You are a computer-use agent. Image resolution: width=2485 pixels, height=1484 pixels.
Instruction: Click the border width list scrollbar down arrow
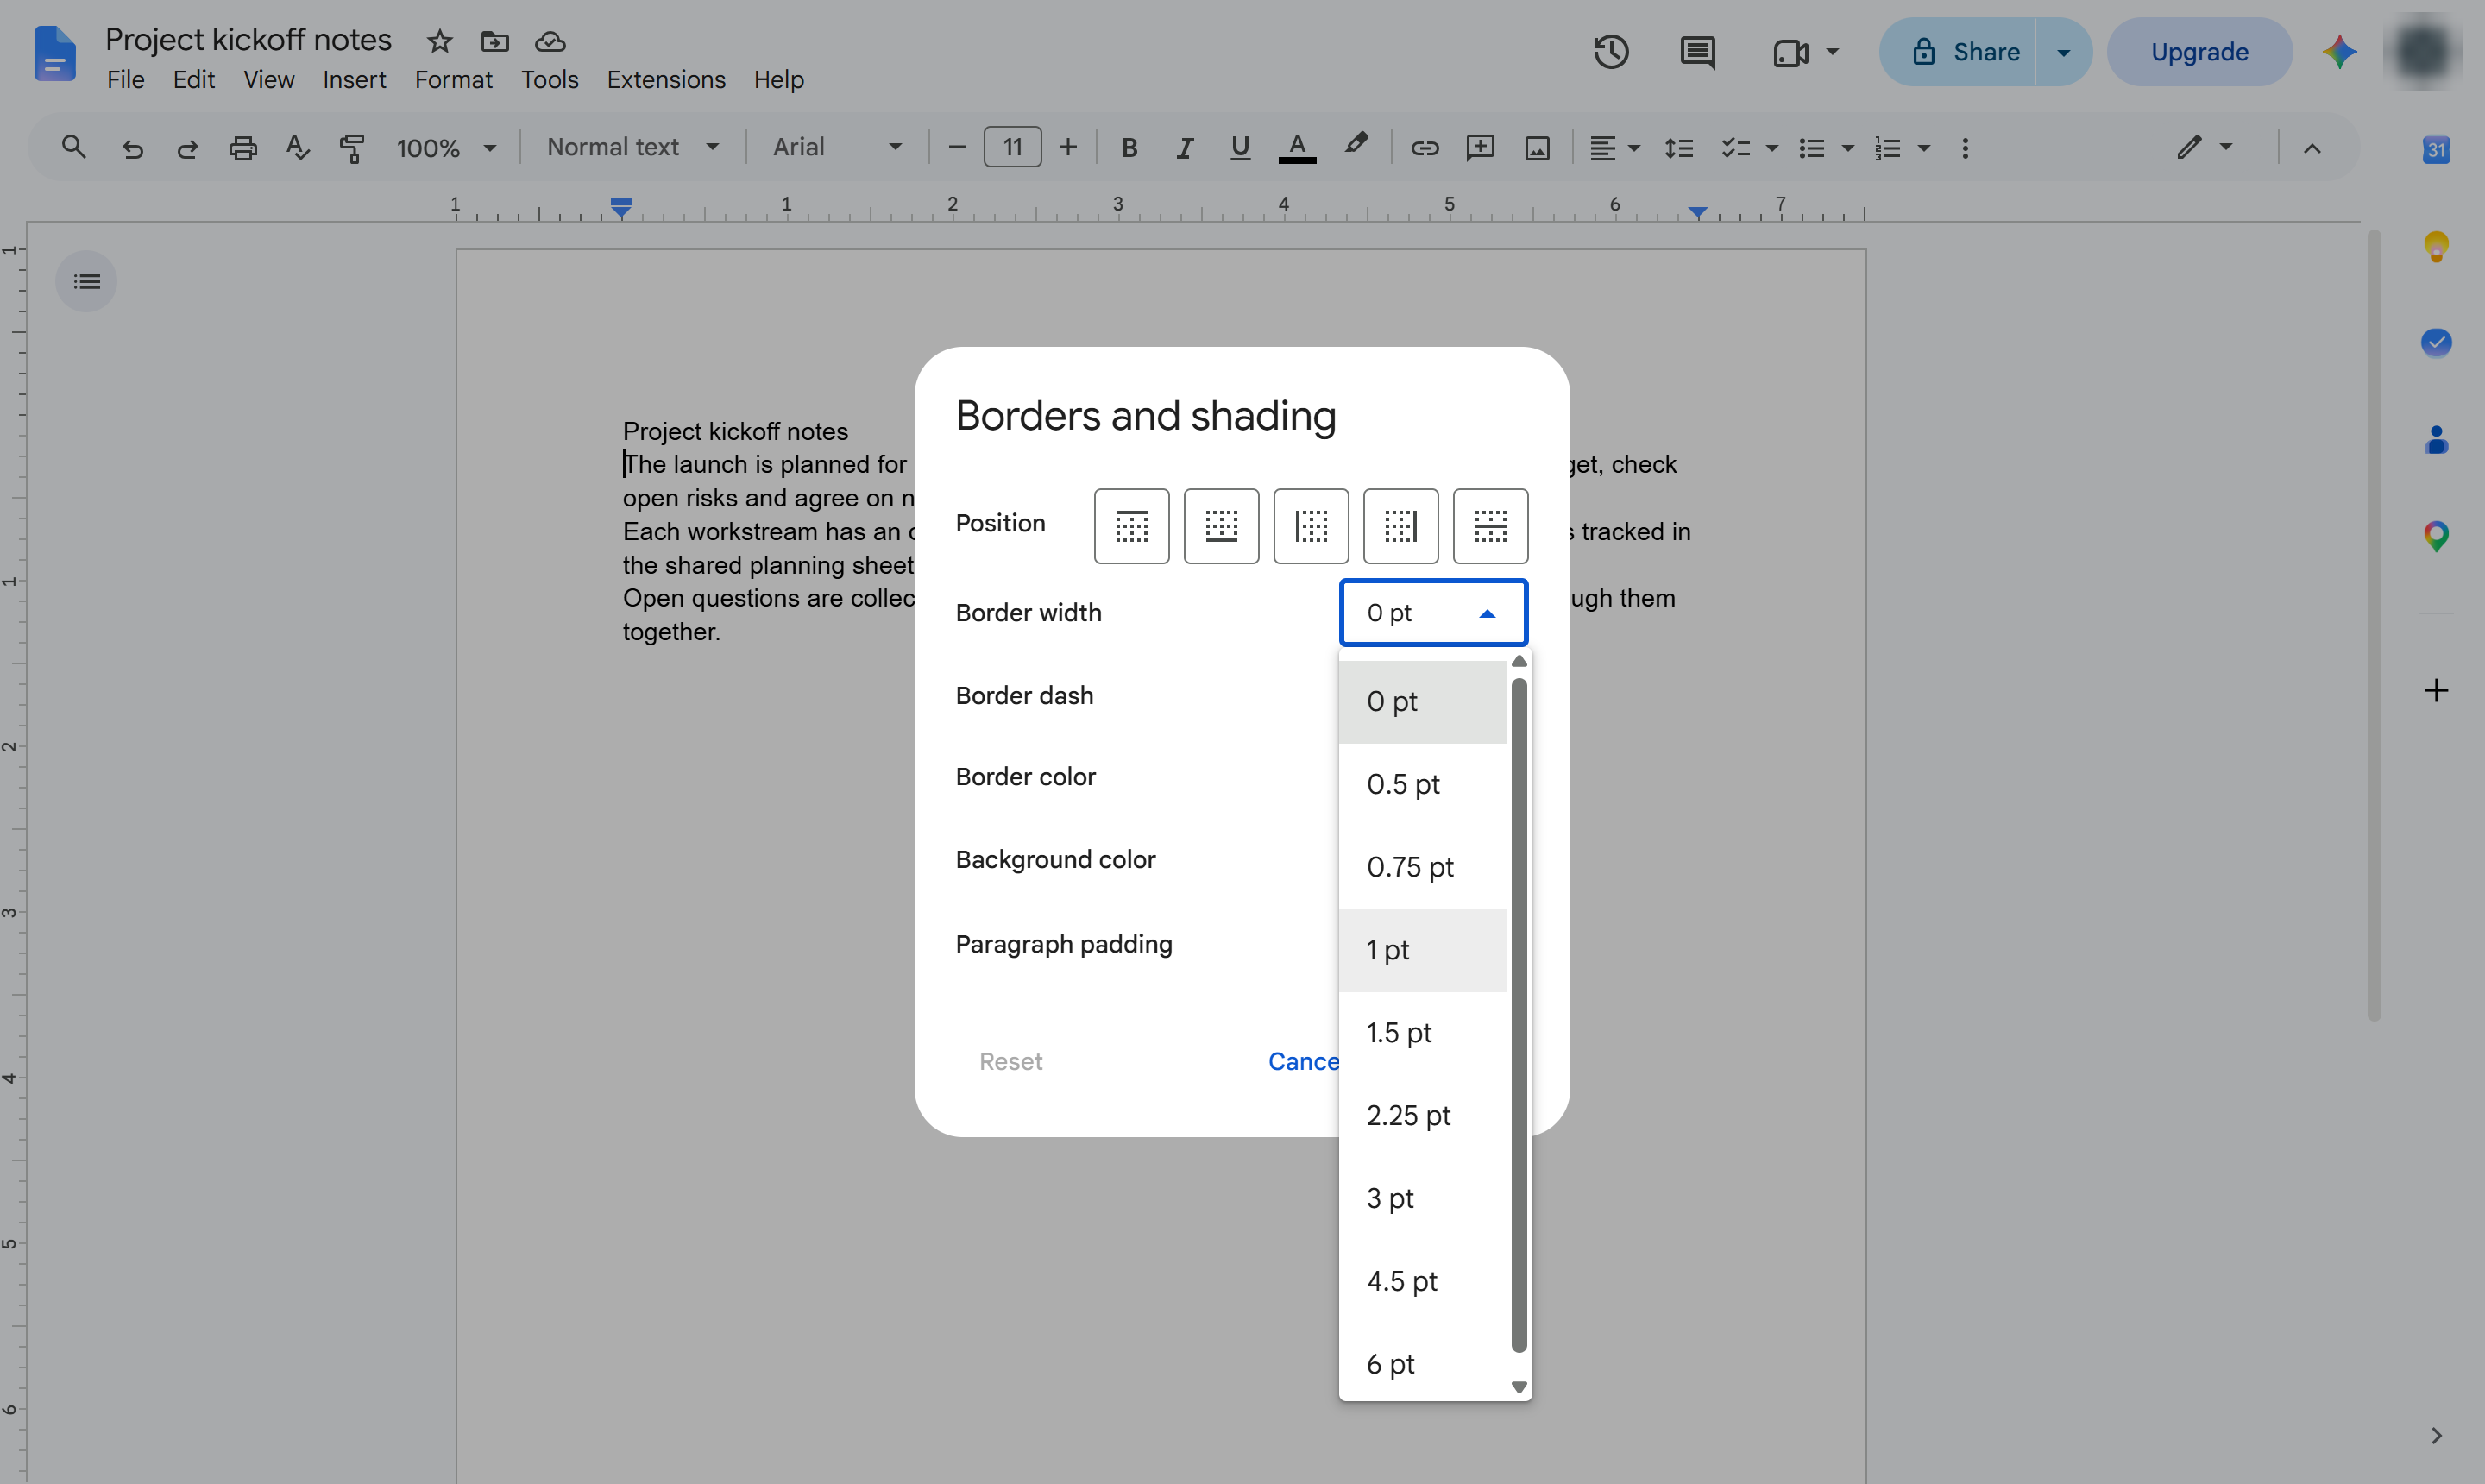click(1519, 1388)
